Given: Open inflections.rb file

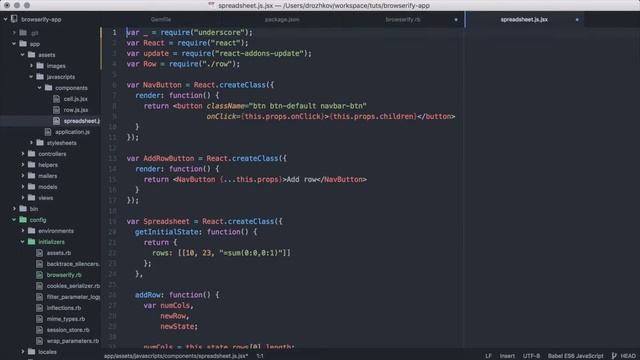Looking at the screenshot, I should point(64,308).
